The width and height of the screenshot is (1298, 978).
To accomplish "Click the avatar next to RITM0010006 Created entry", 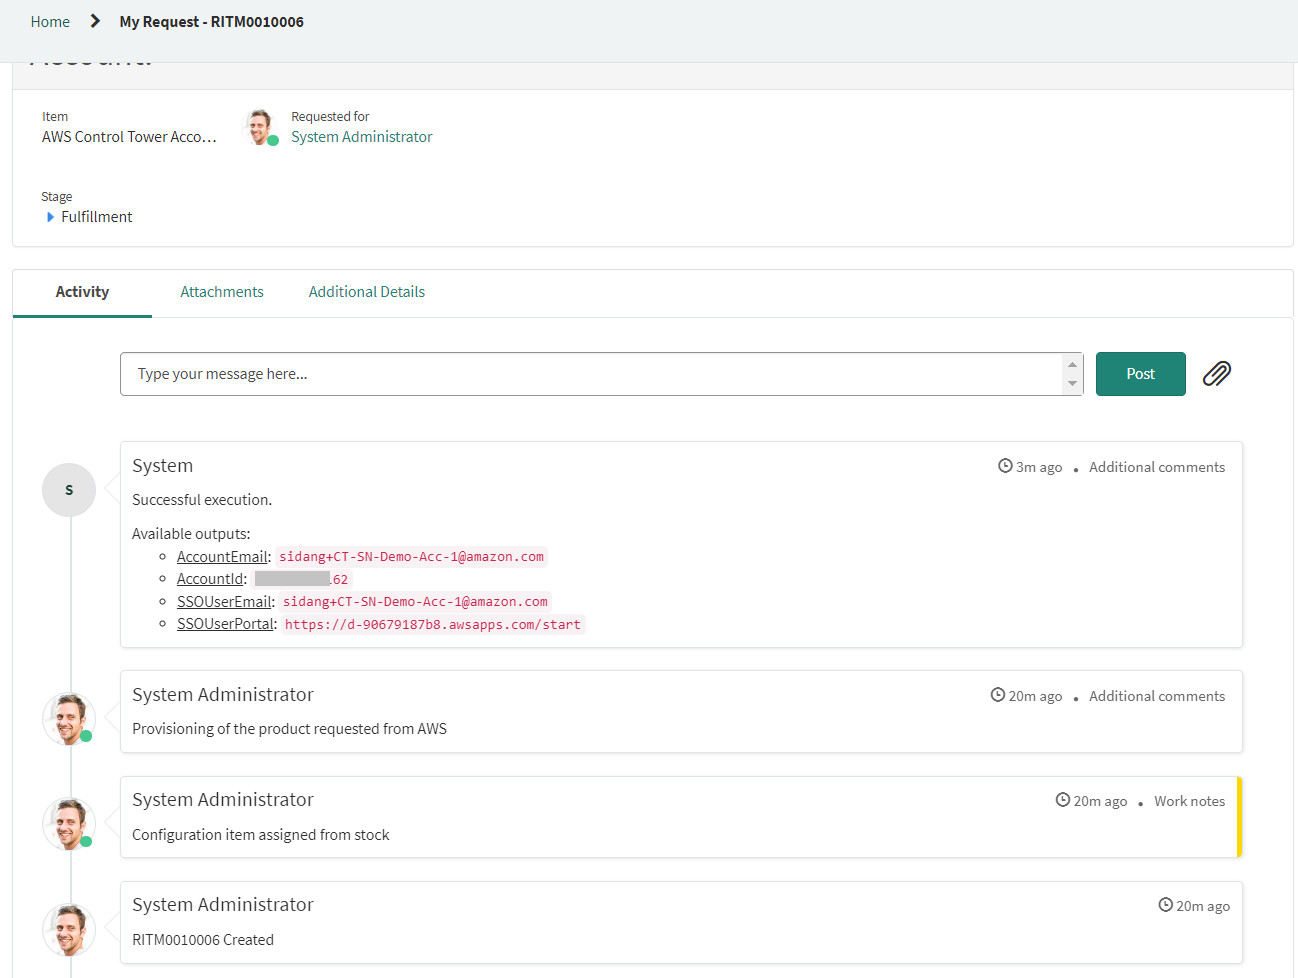I will 68,928.
